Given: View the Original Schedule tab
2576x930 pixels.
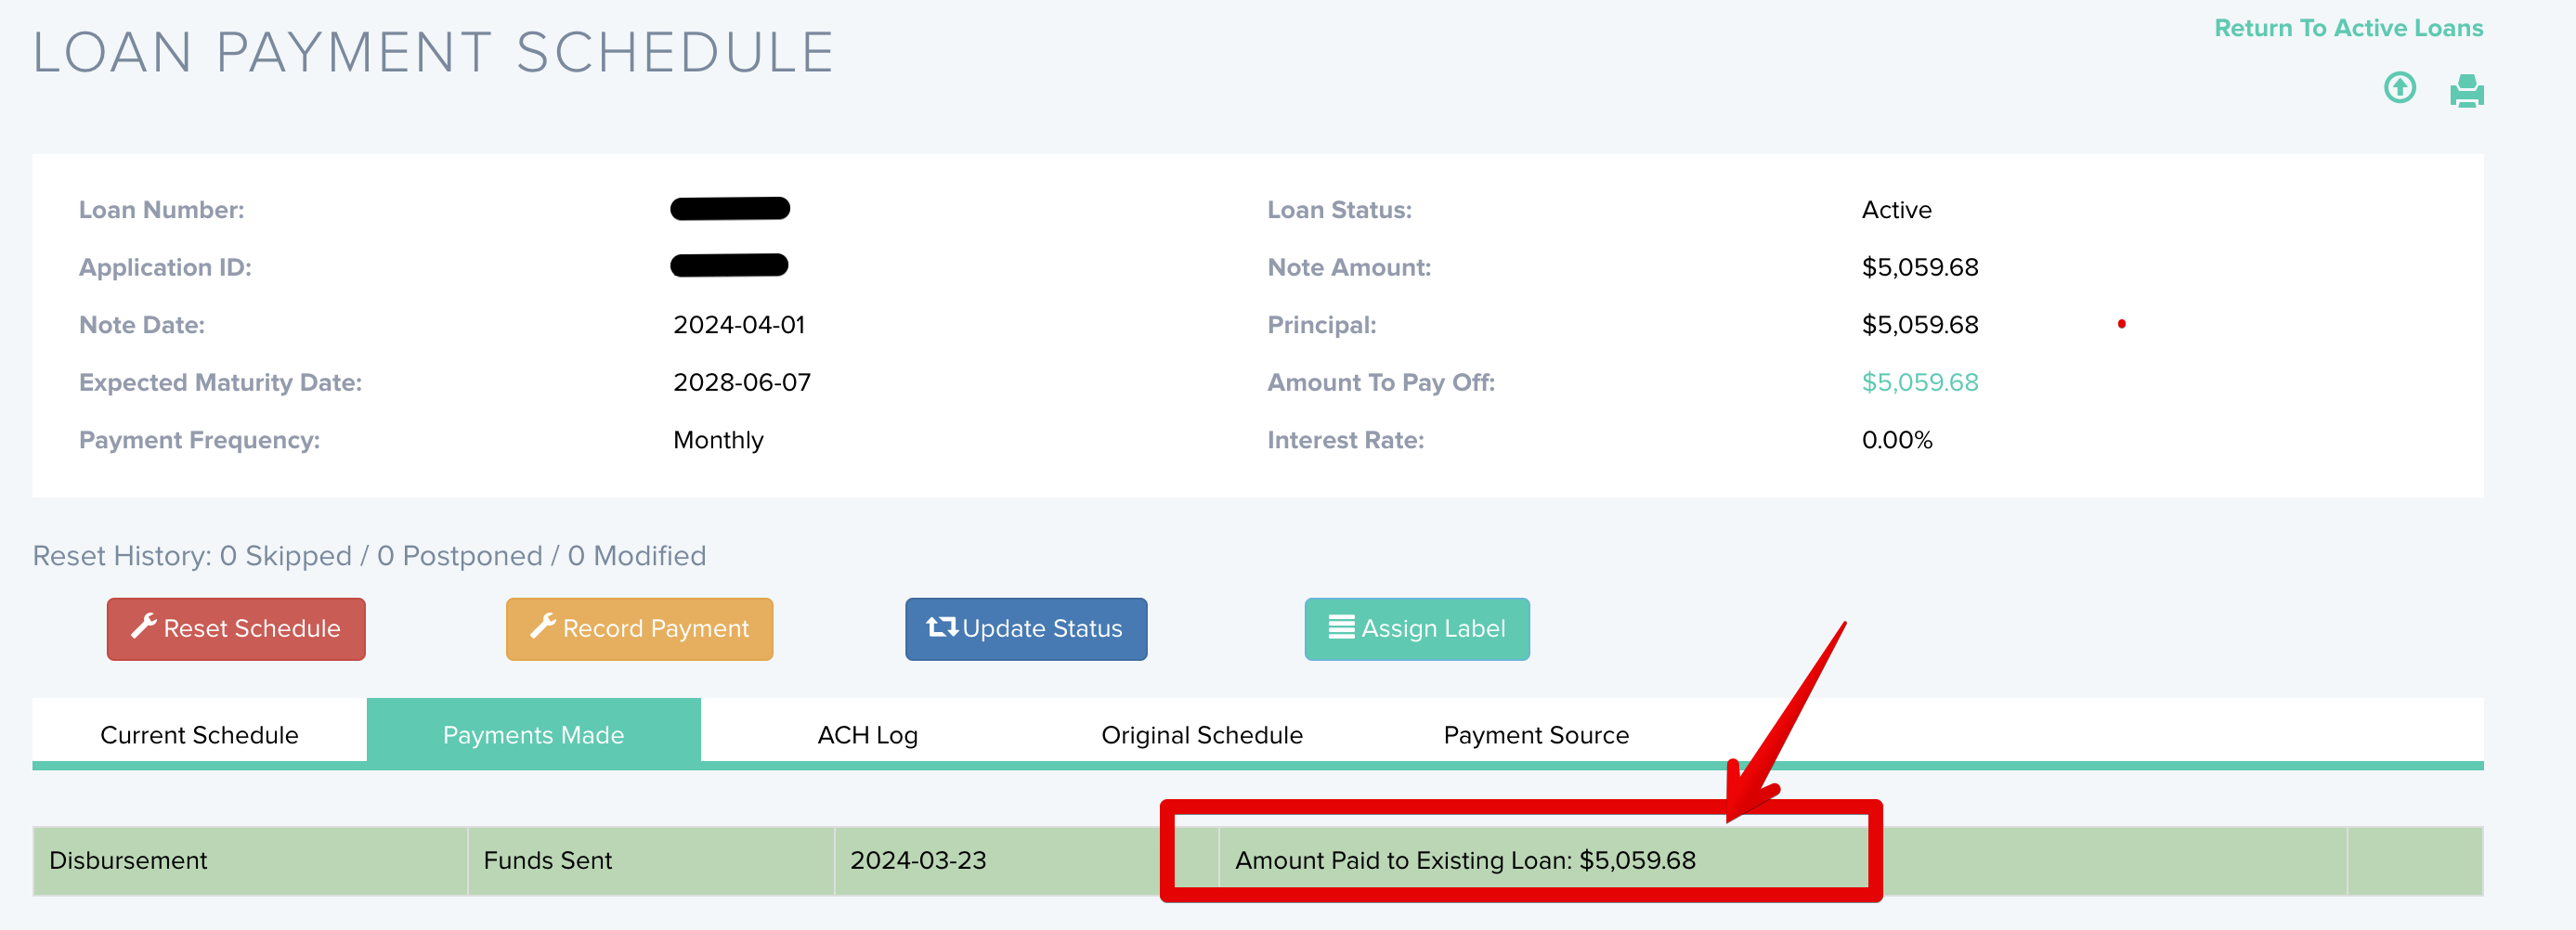Looking at the screenshot, I should click(x=1201, y=734).
